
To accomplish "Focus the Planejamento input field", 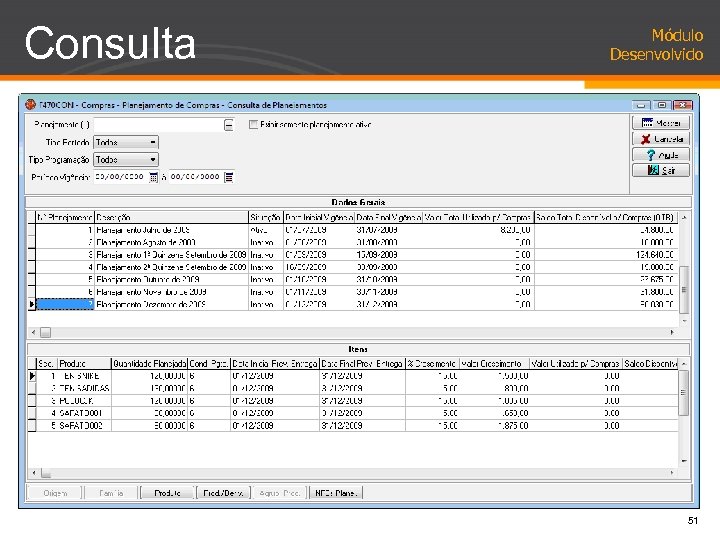I will click(158, 125).
